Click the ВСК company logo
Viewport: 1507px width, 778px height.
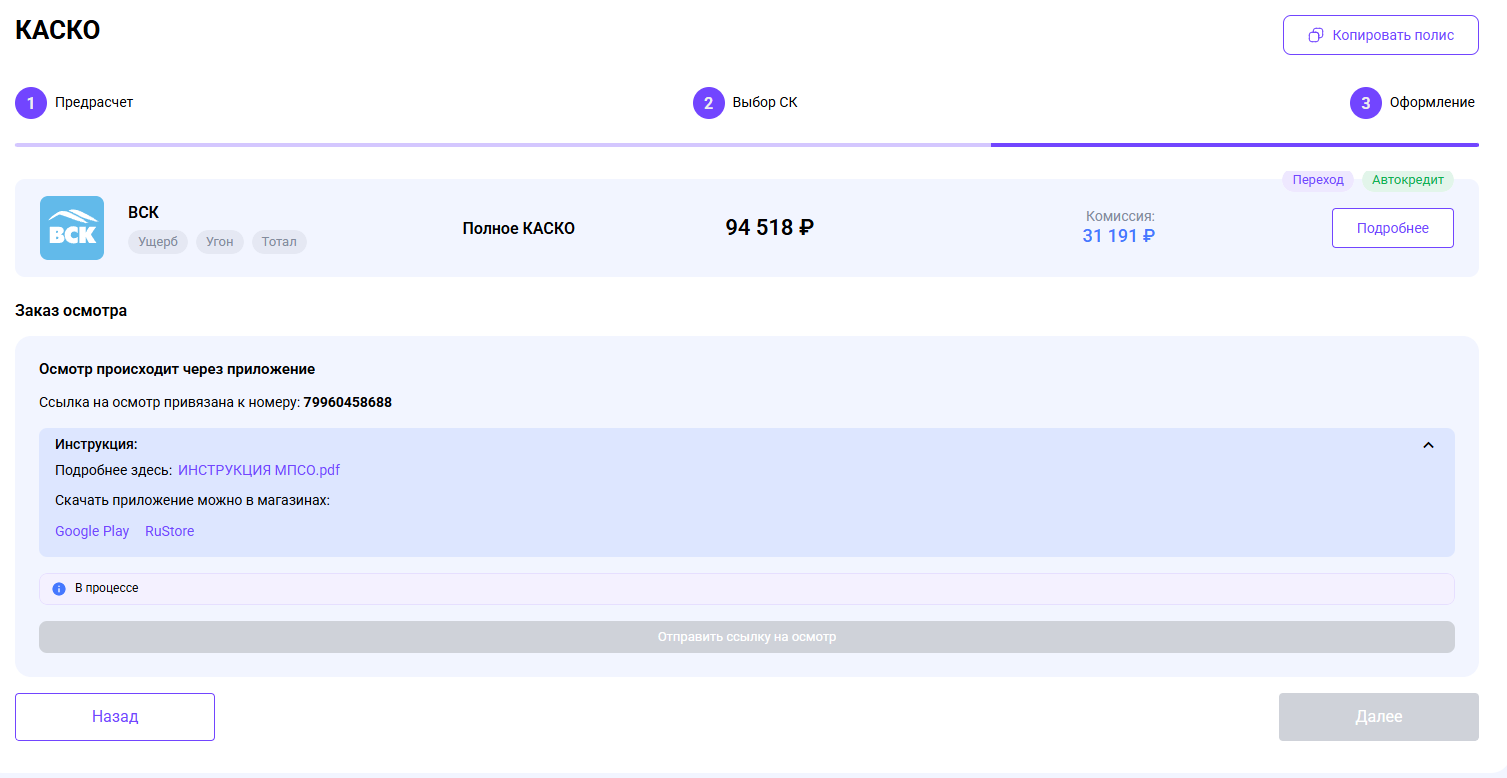pos(72,228)
